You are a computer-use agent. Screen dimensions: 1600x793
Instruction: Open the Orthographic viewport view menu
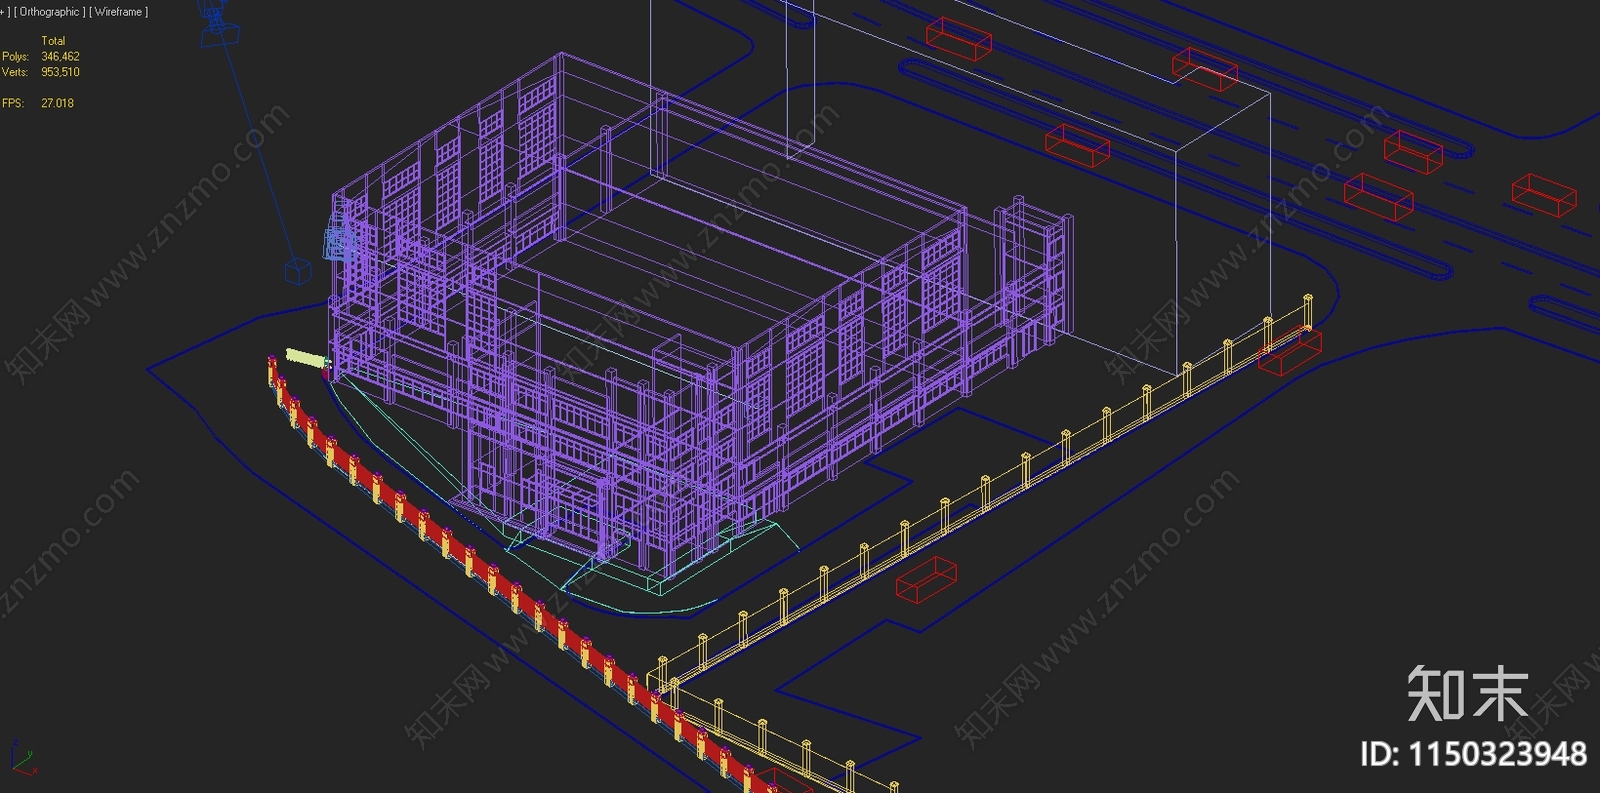click(50, 12)
